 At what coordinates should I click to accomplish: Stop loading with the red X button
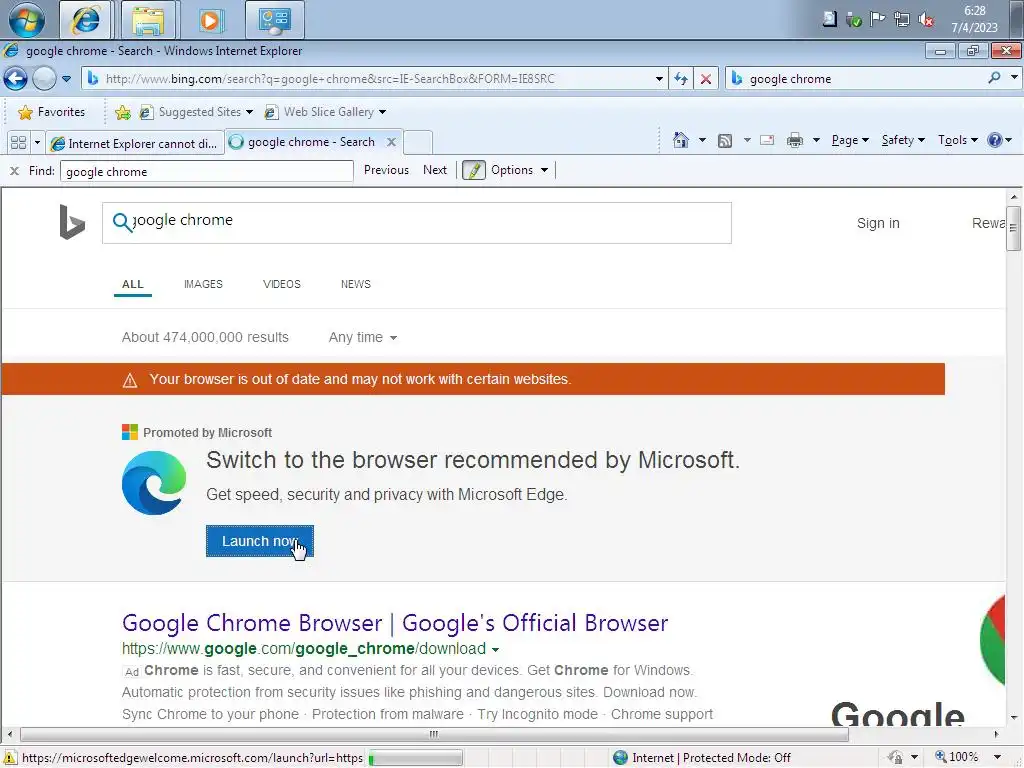click(706, 79)
